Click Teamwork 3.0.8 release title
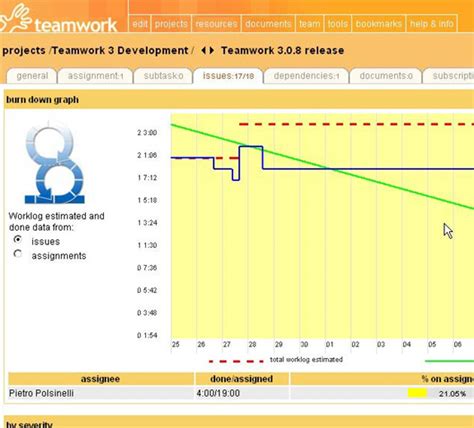The image size is (474, 428). [282, 51]
